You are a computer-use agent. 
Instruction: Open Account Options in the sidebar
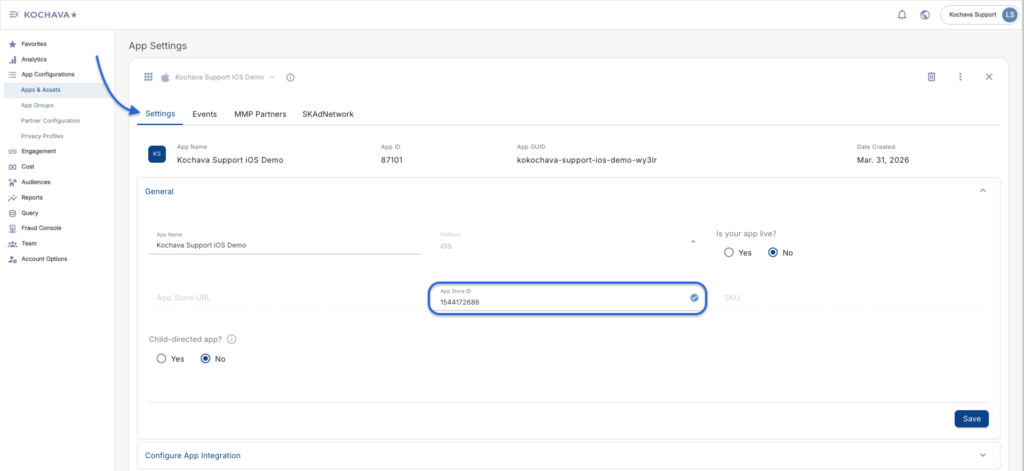click(44, 259)
